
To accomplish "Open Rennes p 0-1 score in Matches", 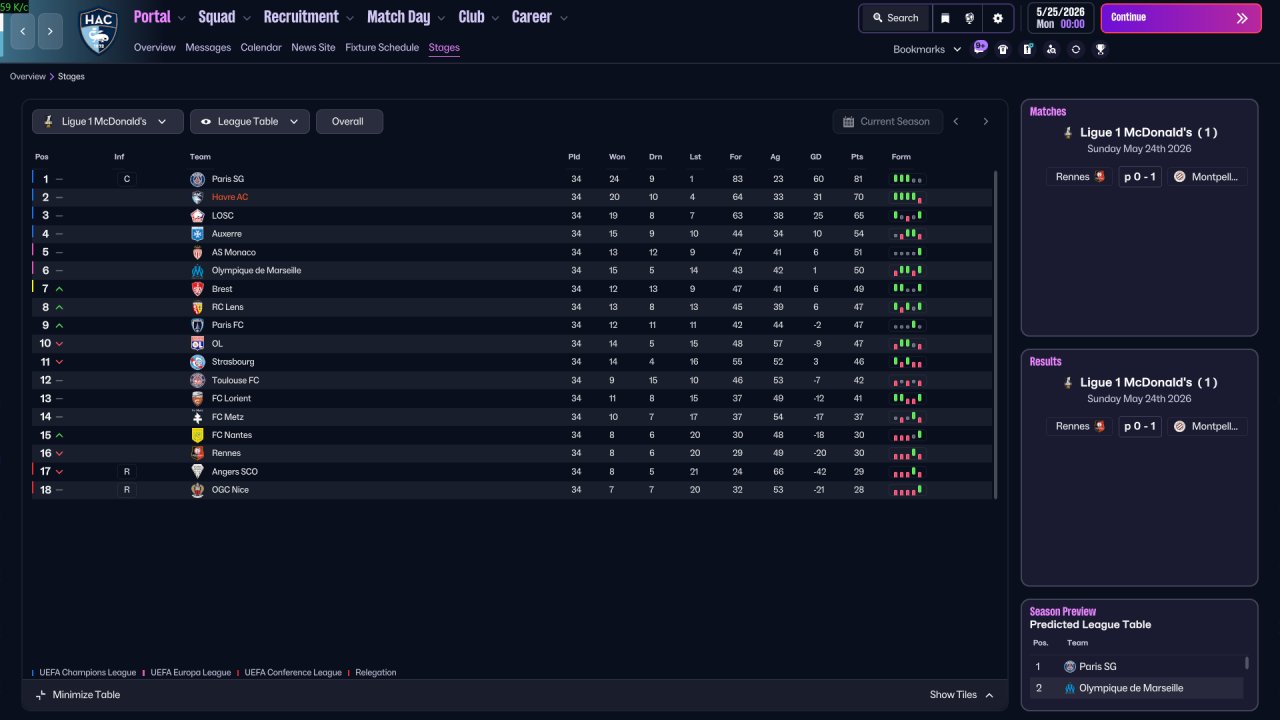I will coord(1139,176).
